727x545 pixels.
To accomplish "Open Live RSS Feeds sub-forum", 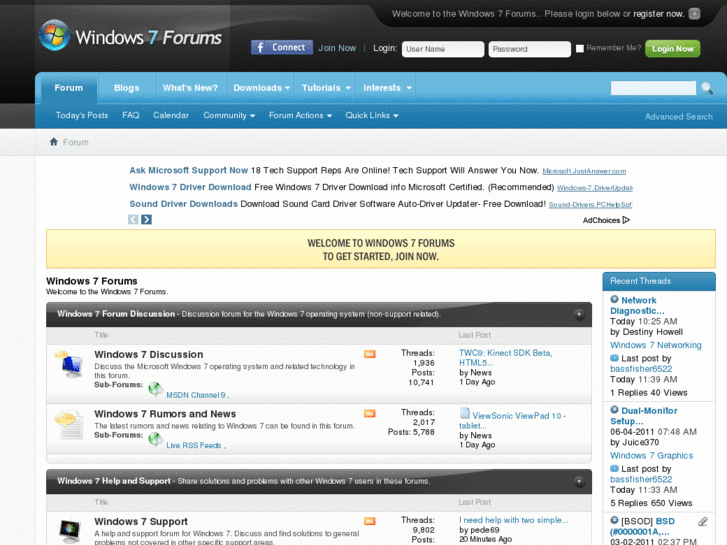I will coord(194,445).
